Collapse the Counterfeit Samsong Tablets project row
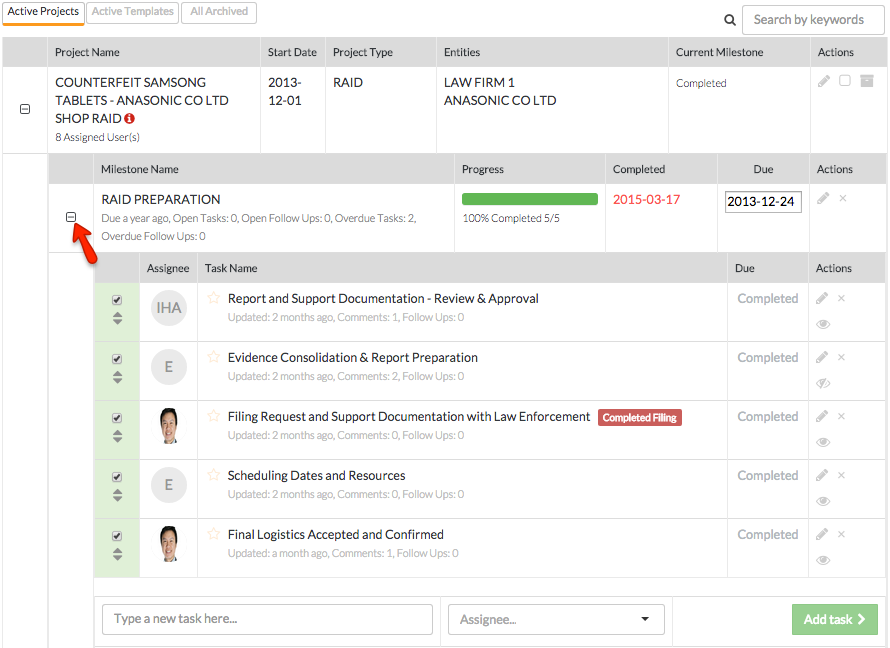 coord(25,109)
